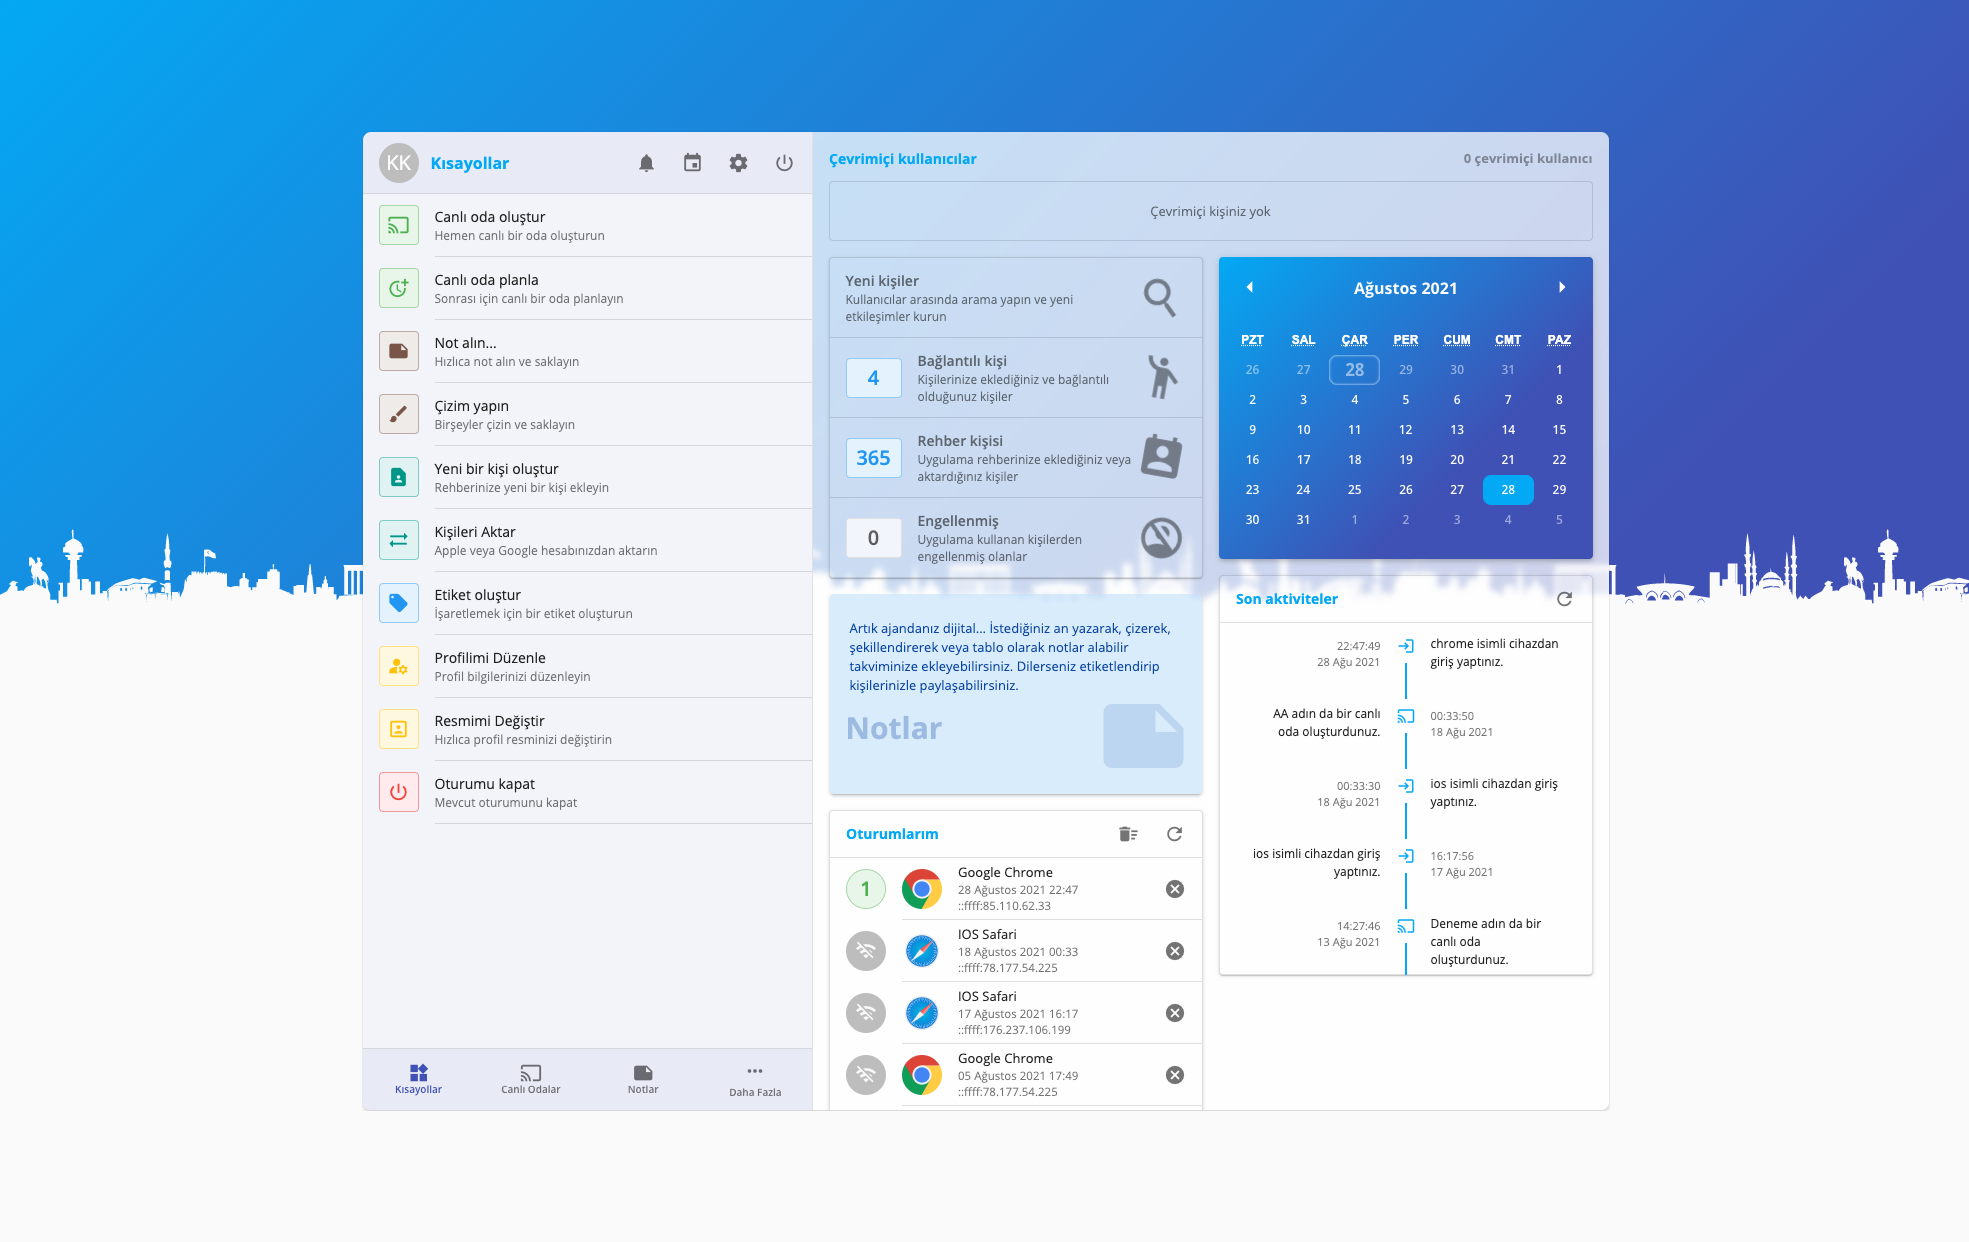Select day 14 in the calendar
The height and width of the screenshot is (1242, 1969).
point(1507,430)
